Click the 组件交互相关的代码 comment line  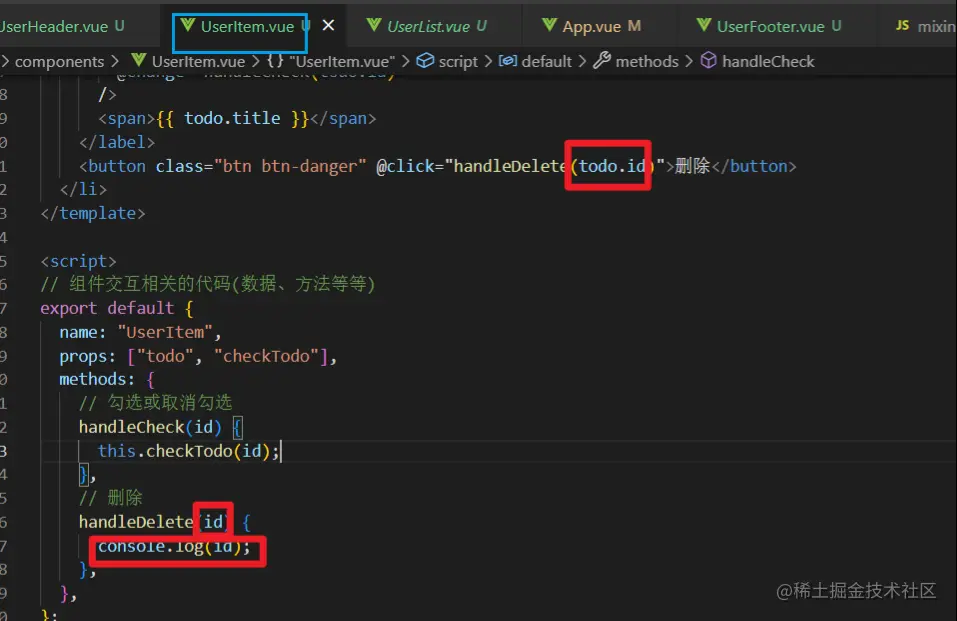click(208, 284)
